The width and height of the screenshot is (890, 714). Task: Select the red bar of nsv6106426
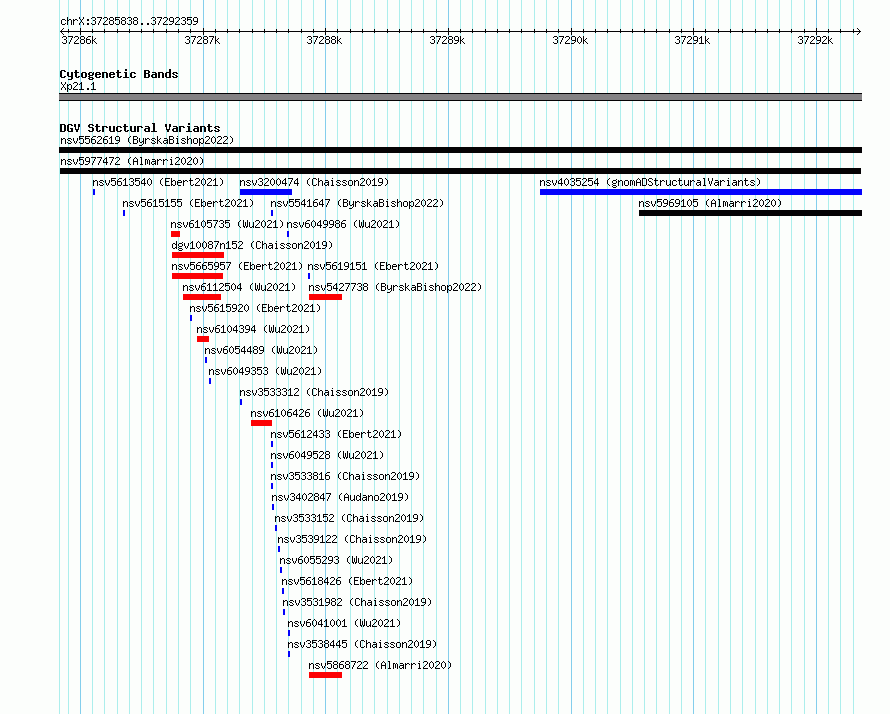pyautogui.click(x=262, y=423)
